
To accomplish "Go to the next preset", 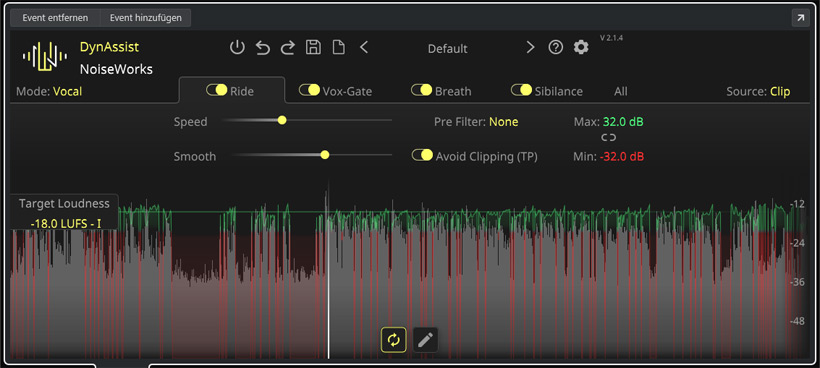I will [530, 48].
